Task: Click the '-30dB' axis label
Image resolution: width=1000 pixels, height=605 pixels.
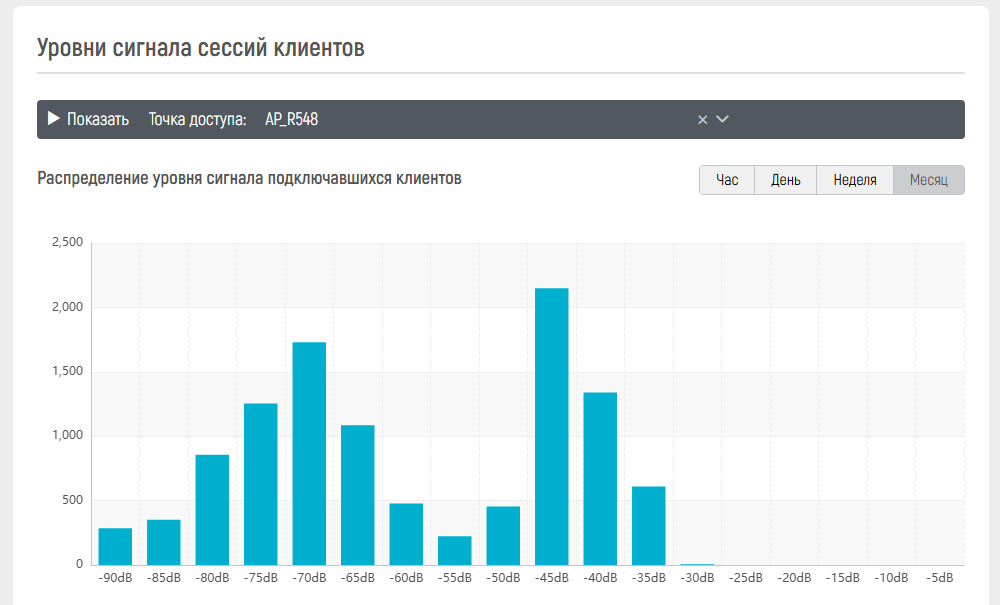Action: (697, 578)
